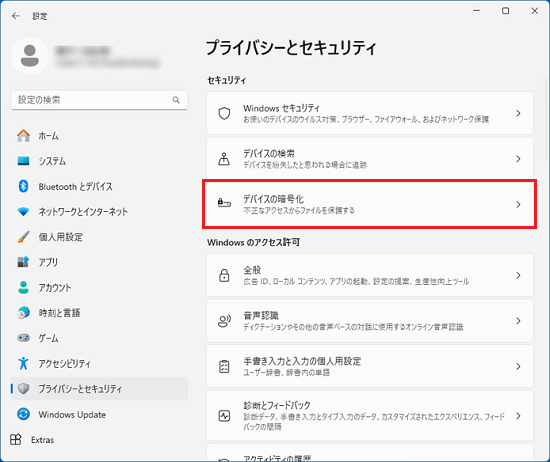
Task: Select プライバシーとセキュリティ in the sidebar
Action: click(100, 389)
